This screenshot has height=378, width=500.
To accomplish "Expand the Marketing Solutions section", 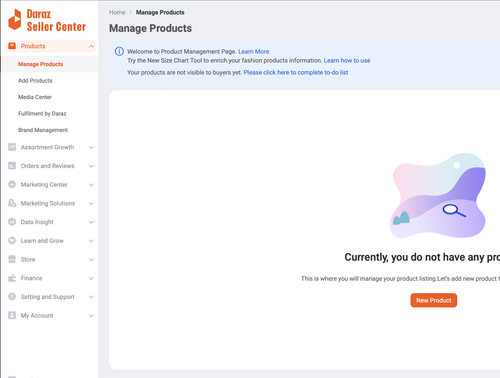I will tap(91, 203).
